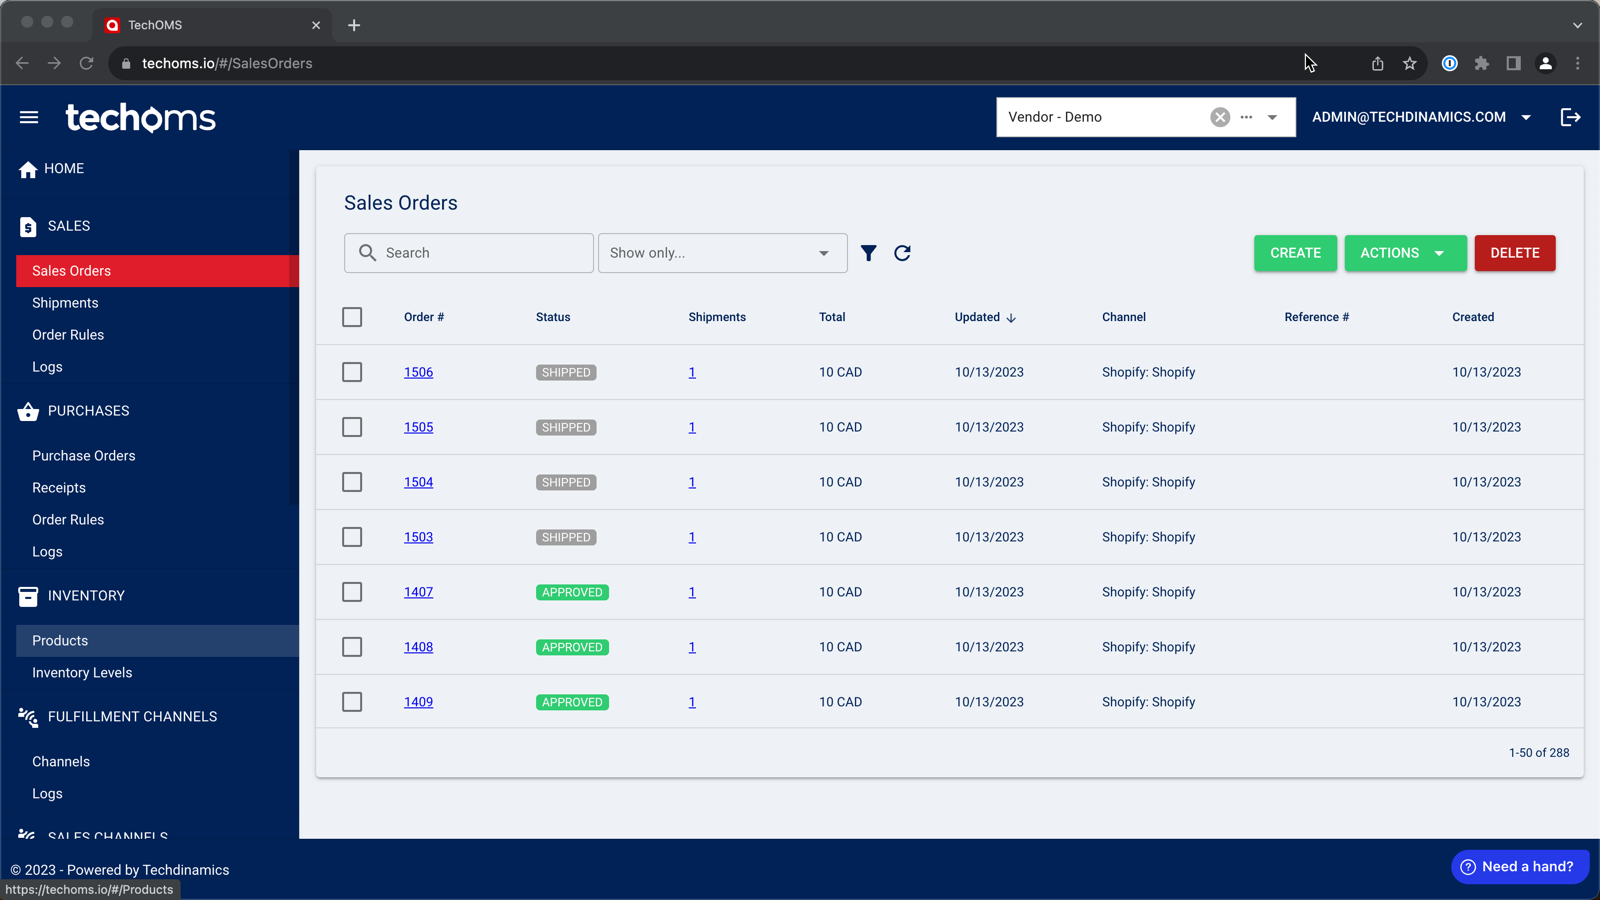Viewport: 1600px width, 900px height.
Task: Open Inventory Levels in the sidebar
Action: pyautogui.click(x=82, y=673)
